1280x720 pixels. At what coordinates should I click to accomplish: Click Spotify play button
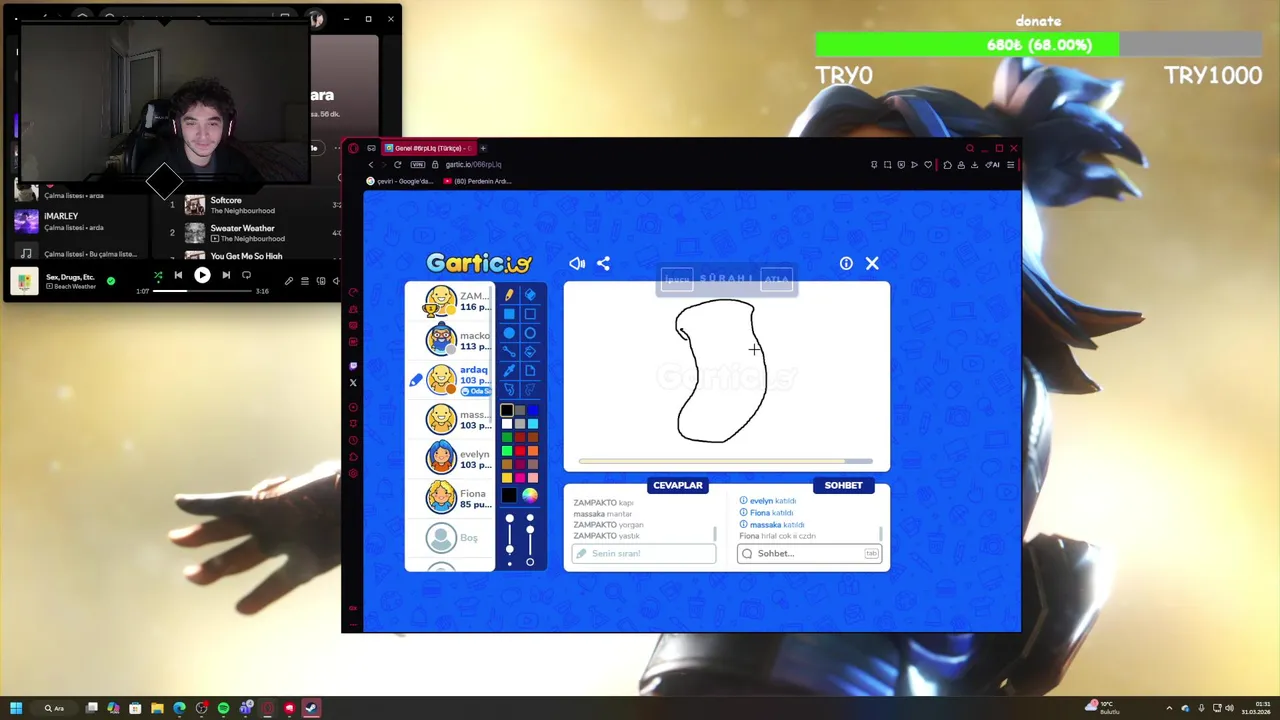pyautogui.click(x=202, y=275)
